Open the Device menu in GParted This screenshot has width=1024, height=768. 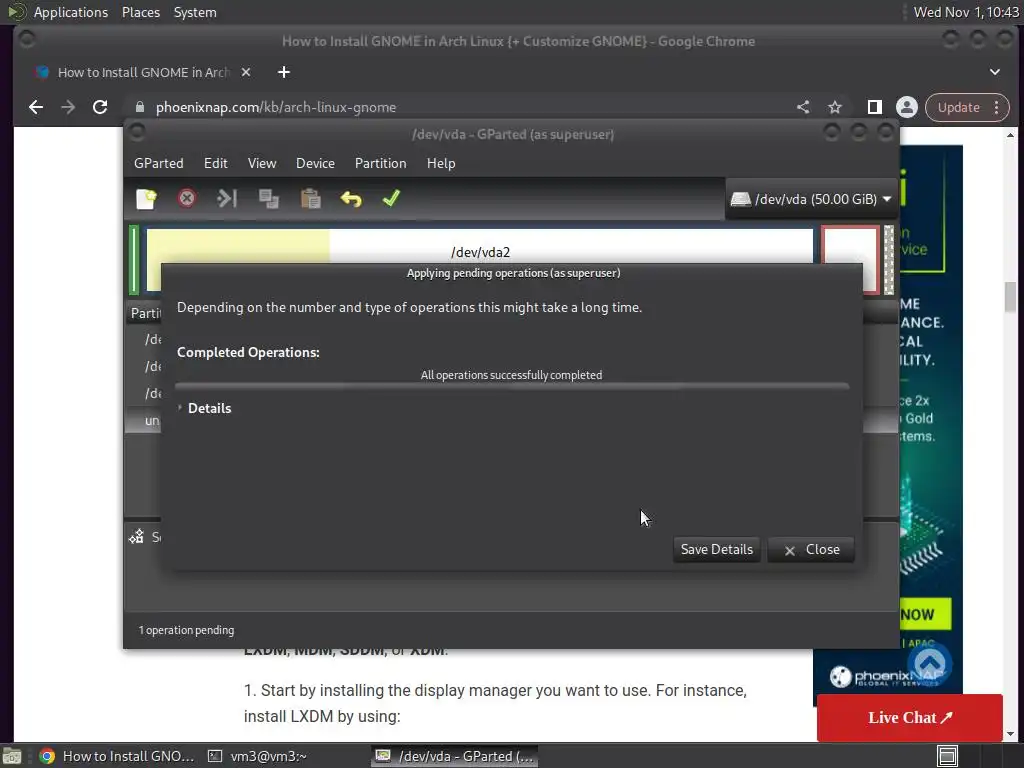pos(315,163)
